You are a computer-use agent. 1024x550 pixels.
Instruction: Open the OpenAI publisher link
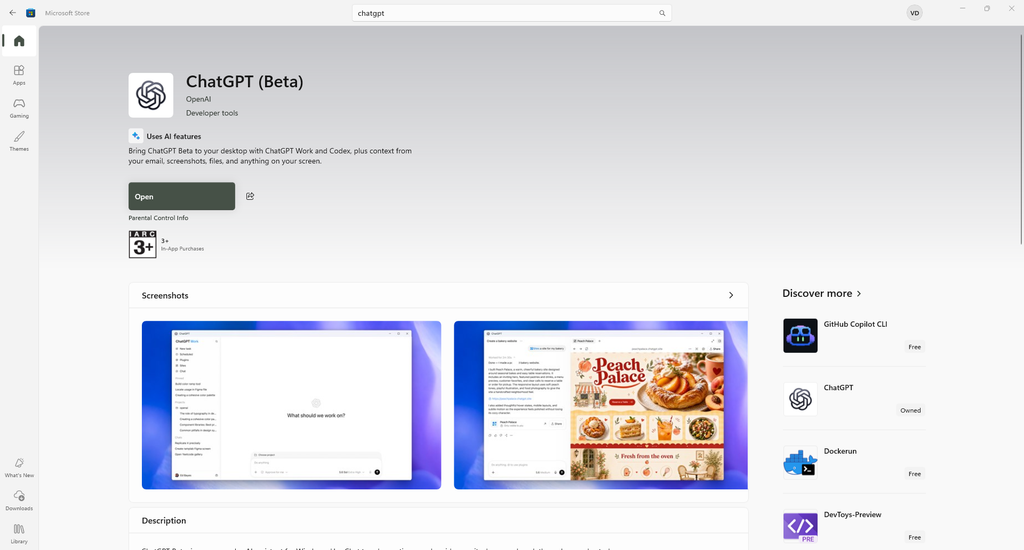coord(199,99)
